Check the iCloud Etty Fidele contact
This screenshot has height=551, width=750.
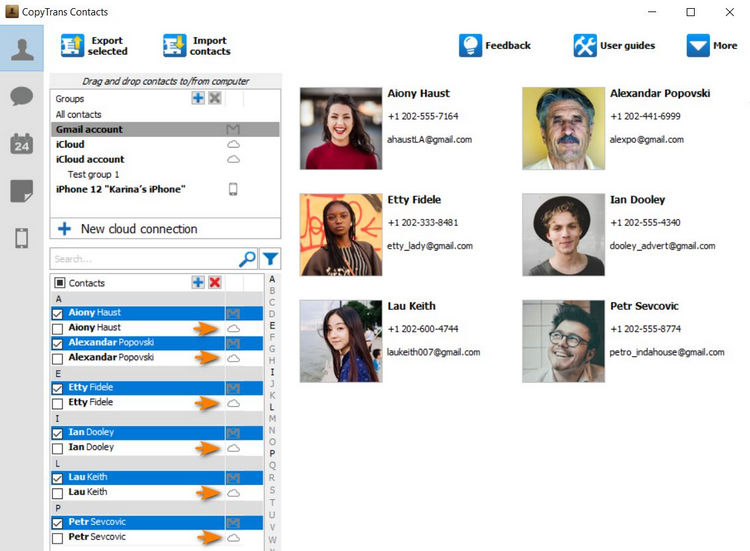[x=57, y=403]
